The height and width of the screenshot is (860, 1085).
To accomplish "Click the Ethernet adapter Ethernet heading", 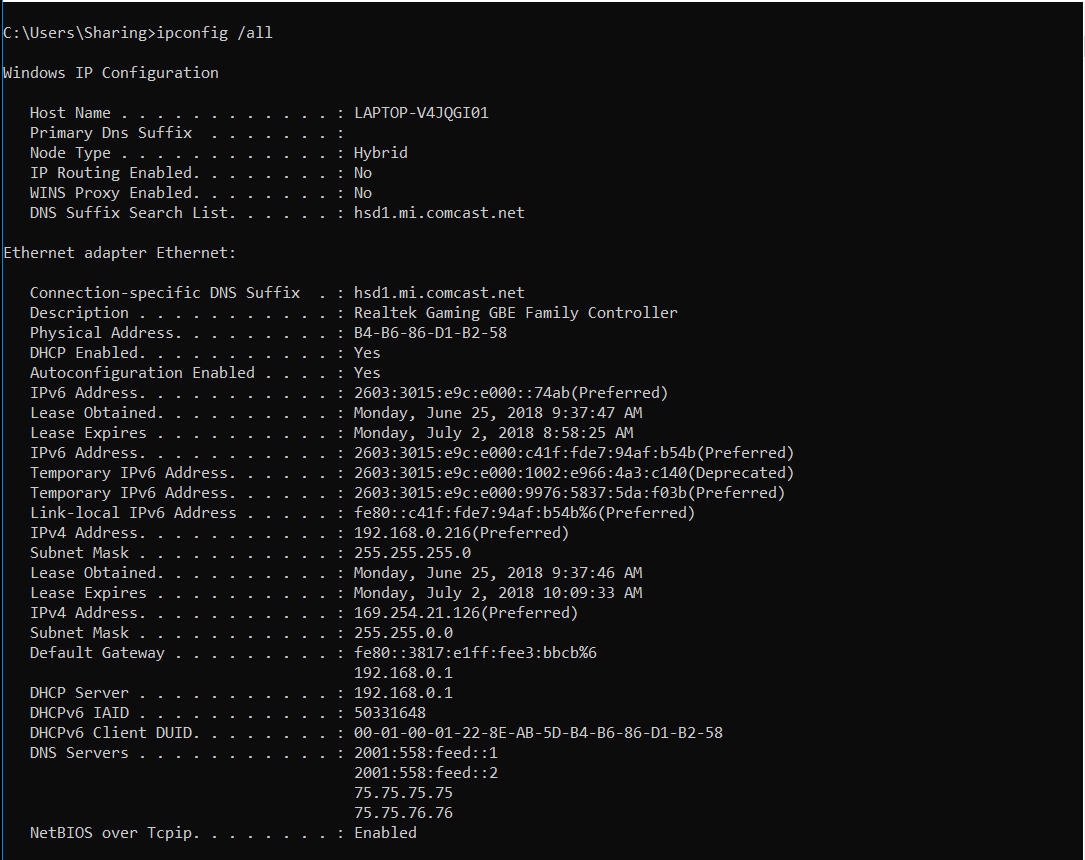I will point(120,253).
